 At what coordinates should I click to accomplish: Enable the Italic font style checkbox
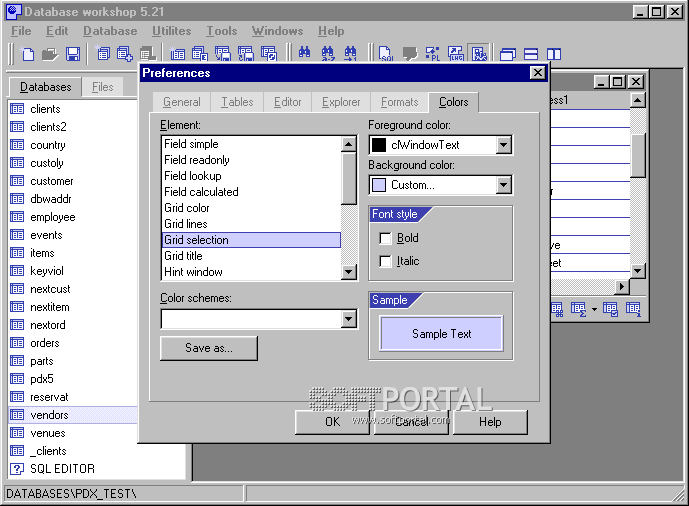(x=385, y=261)
